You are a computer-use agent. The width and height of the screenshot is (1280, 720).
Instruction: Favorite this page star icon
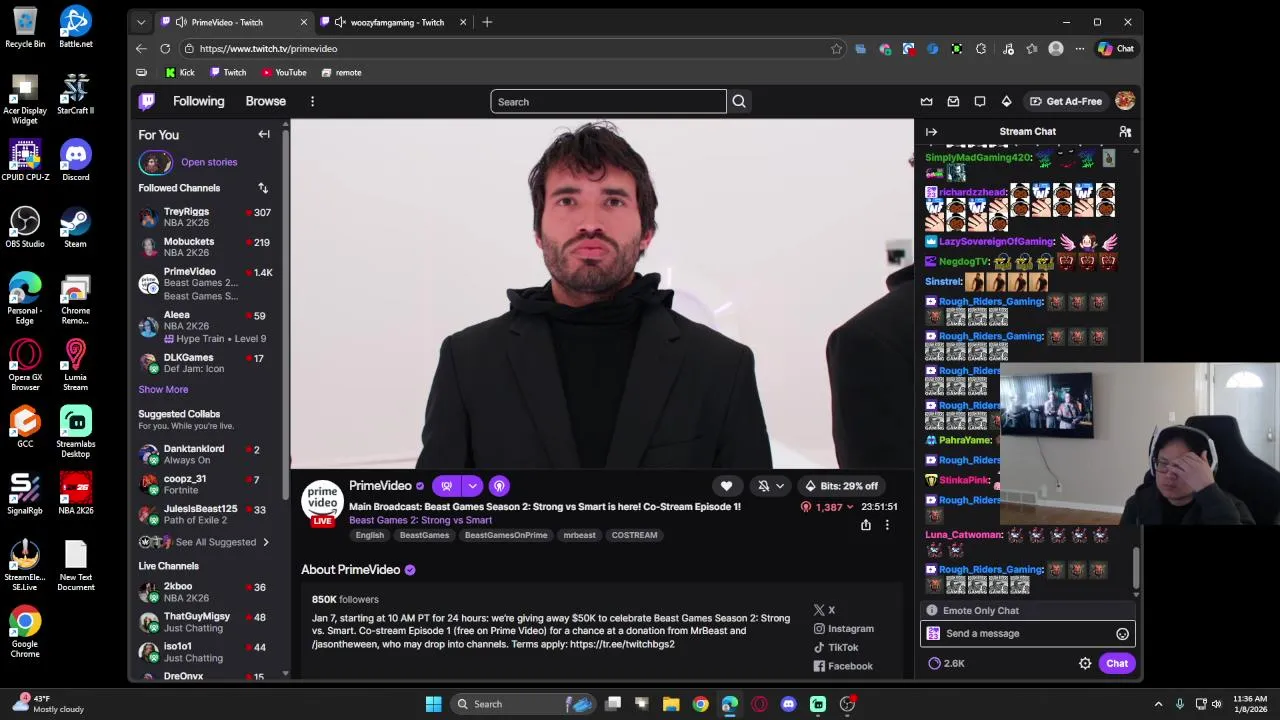point(836,48)
